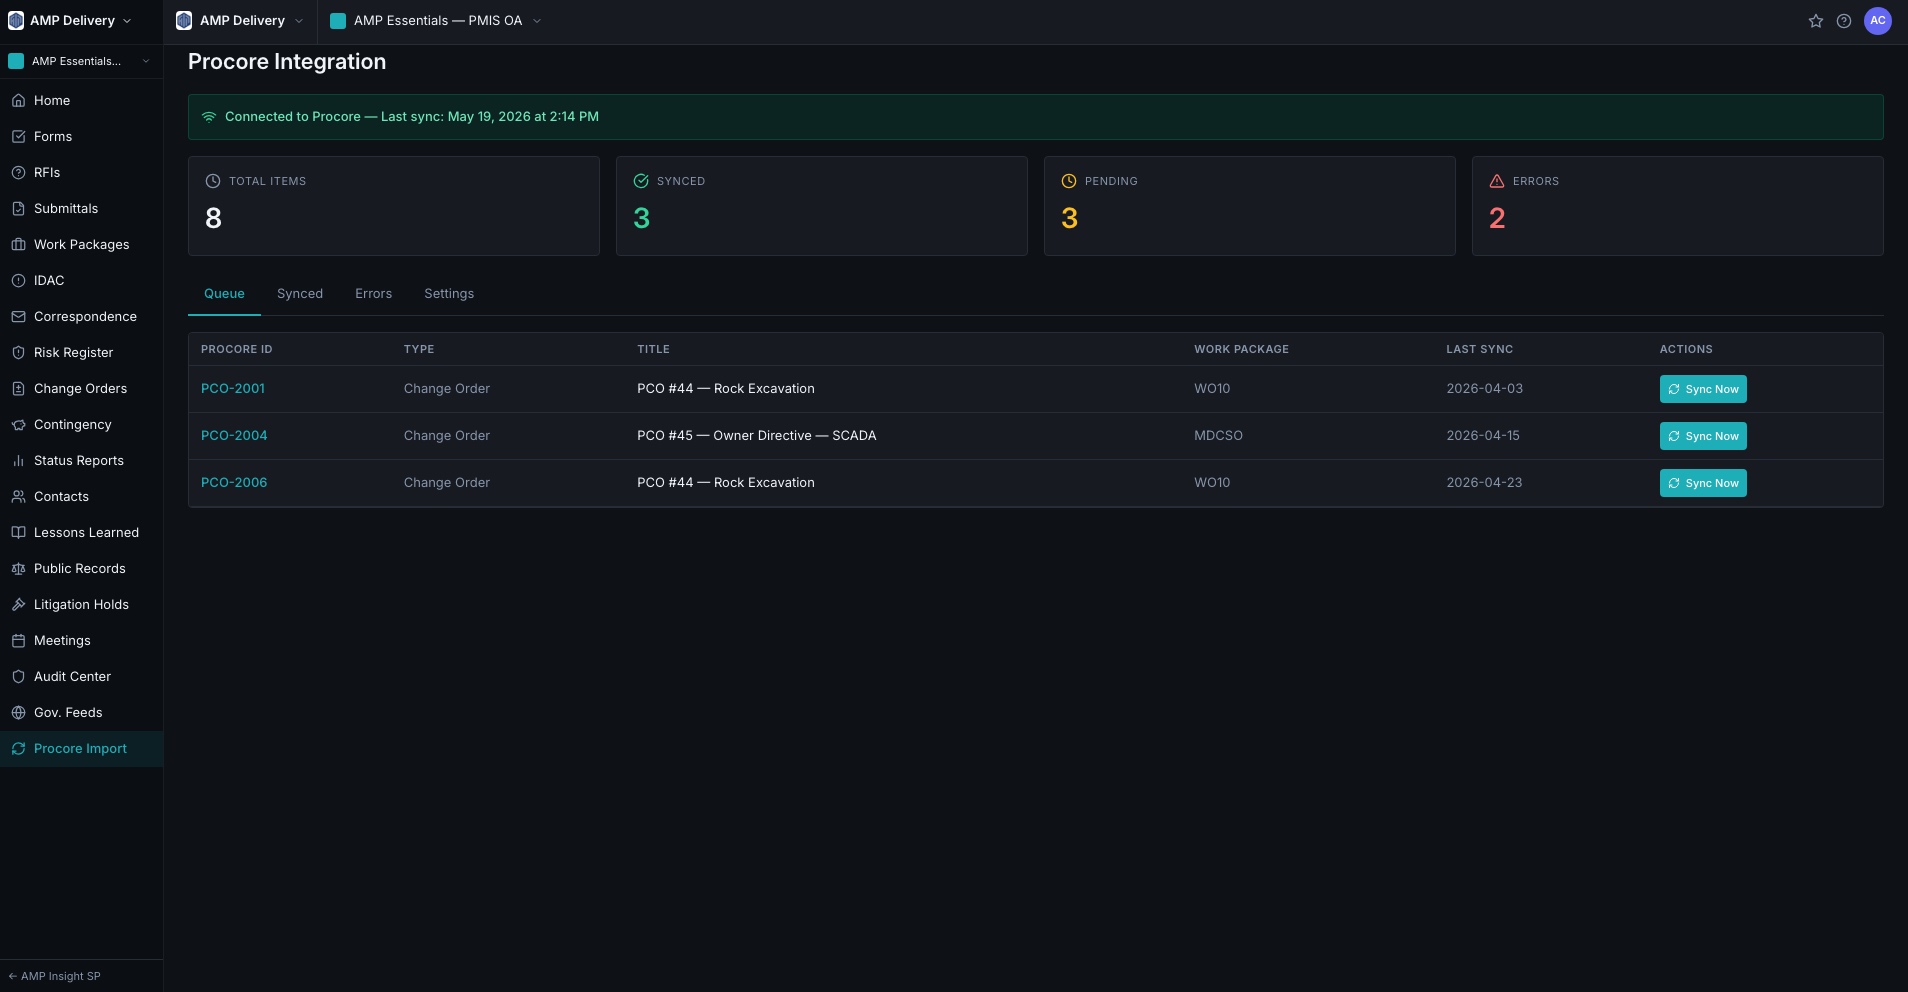1908x992 pixels.
Task: Click the Procore Integration page heading
Action: click(x=287, y=62)
